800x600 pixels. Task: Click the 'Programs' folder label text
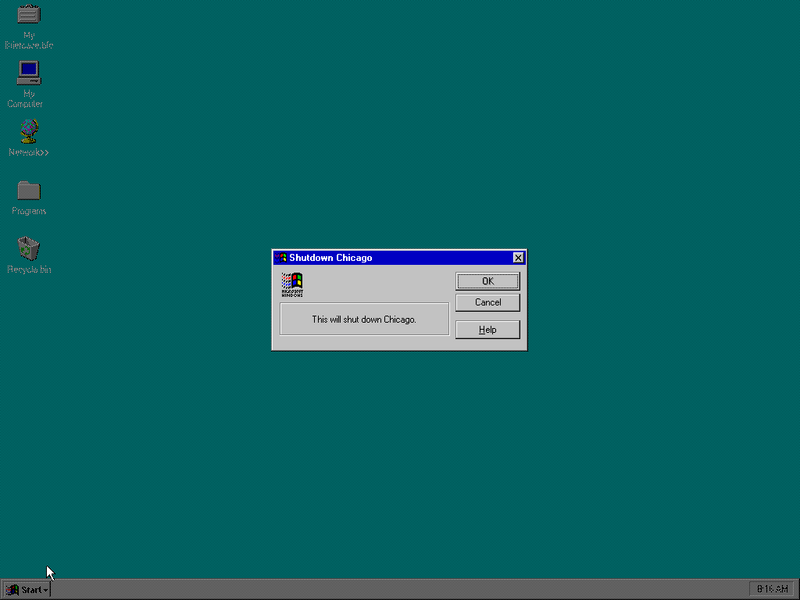coord(29,212)
